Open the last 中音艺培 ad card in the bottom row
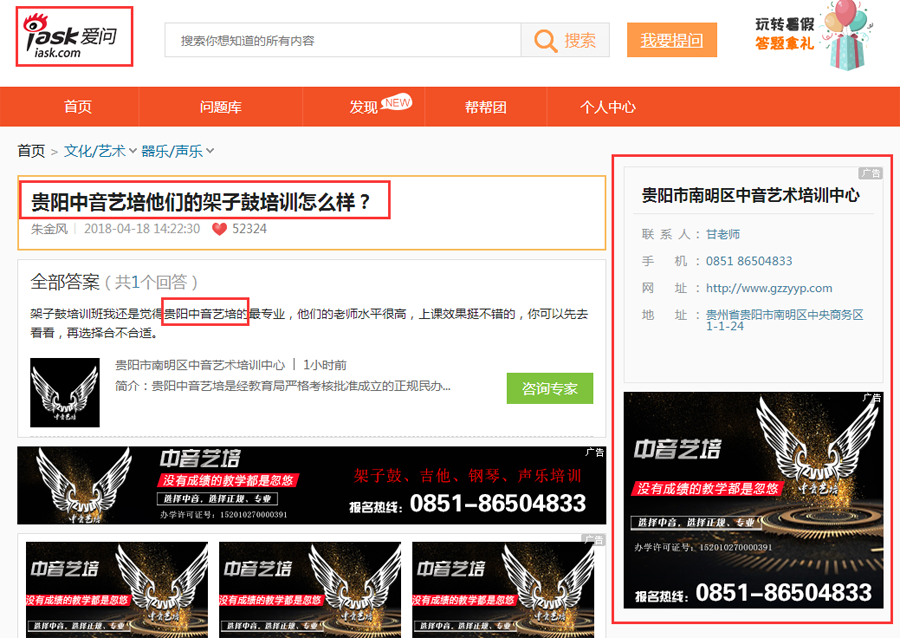 point(503,590)
